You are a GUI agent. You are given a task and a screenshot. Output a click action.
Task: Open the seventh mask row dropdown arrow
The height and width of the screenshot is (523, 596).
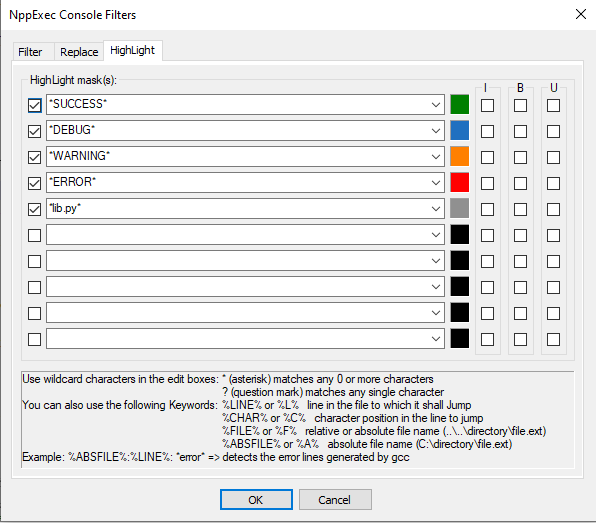pos(436,261)
